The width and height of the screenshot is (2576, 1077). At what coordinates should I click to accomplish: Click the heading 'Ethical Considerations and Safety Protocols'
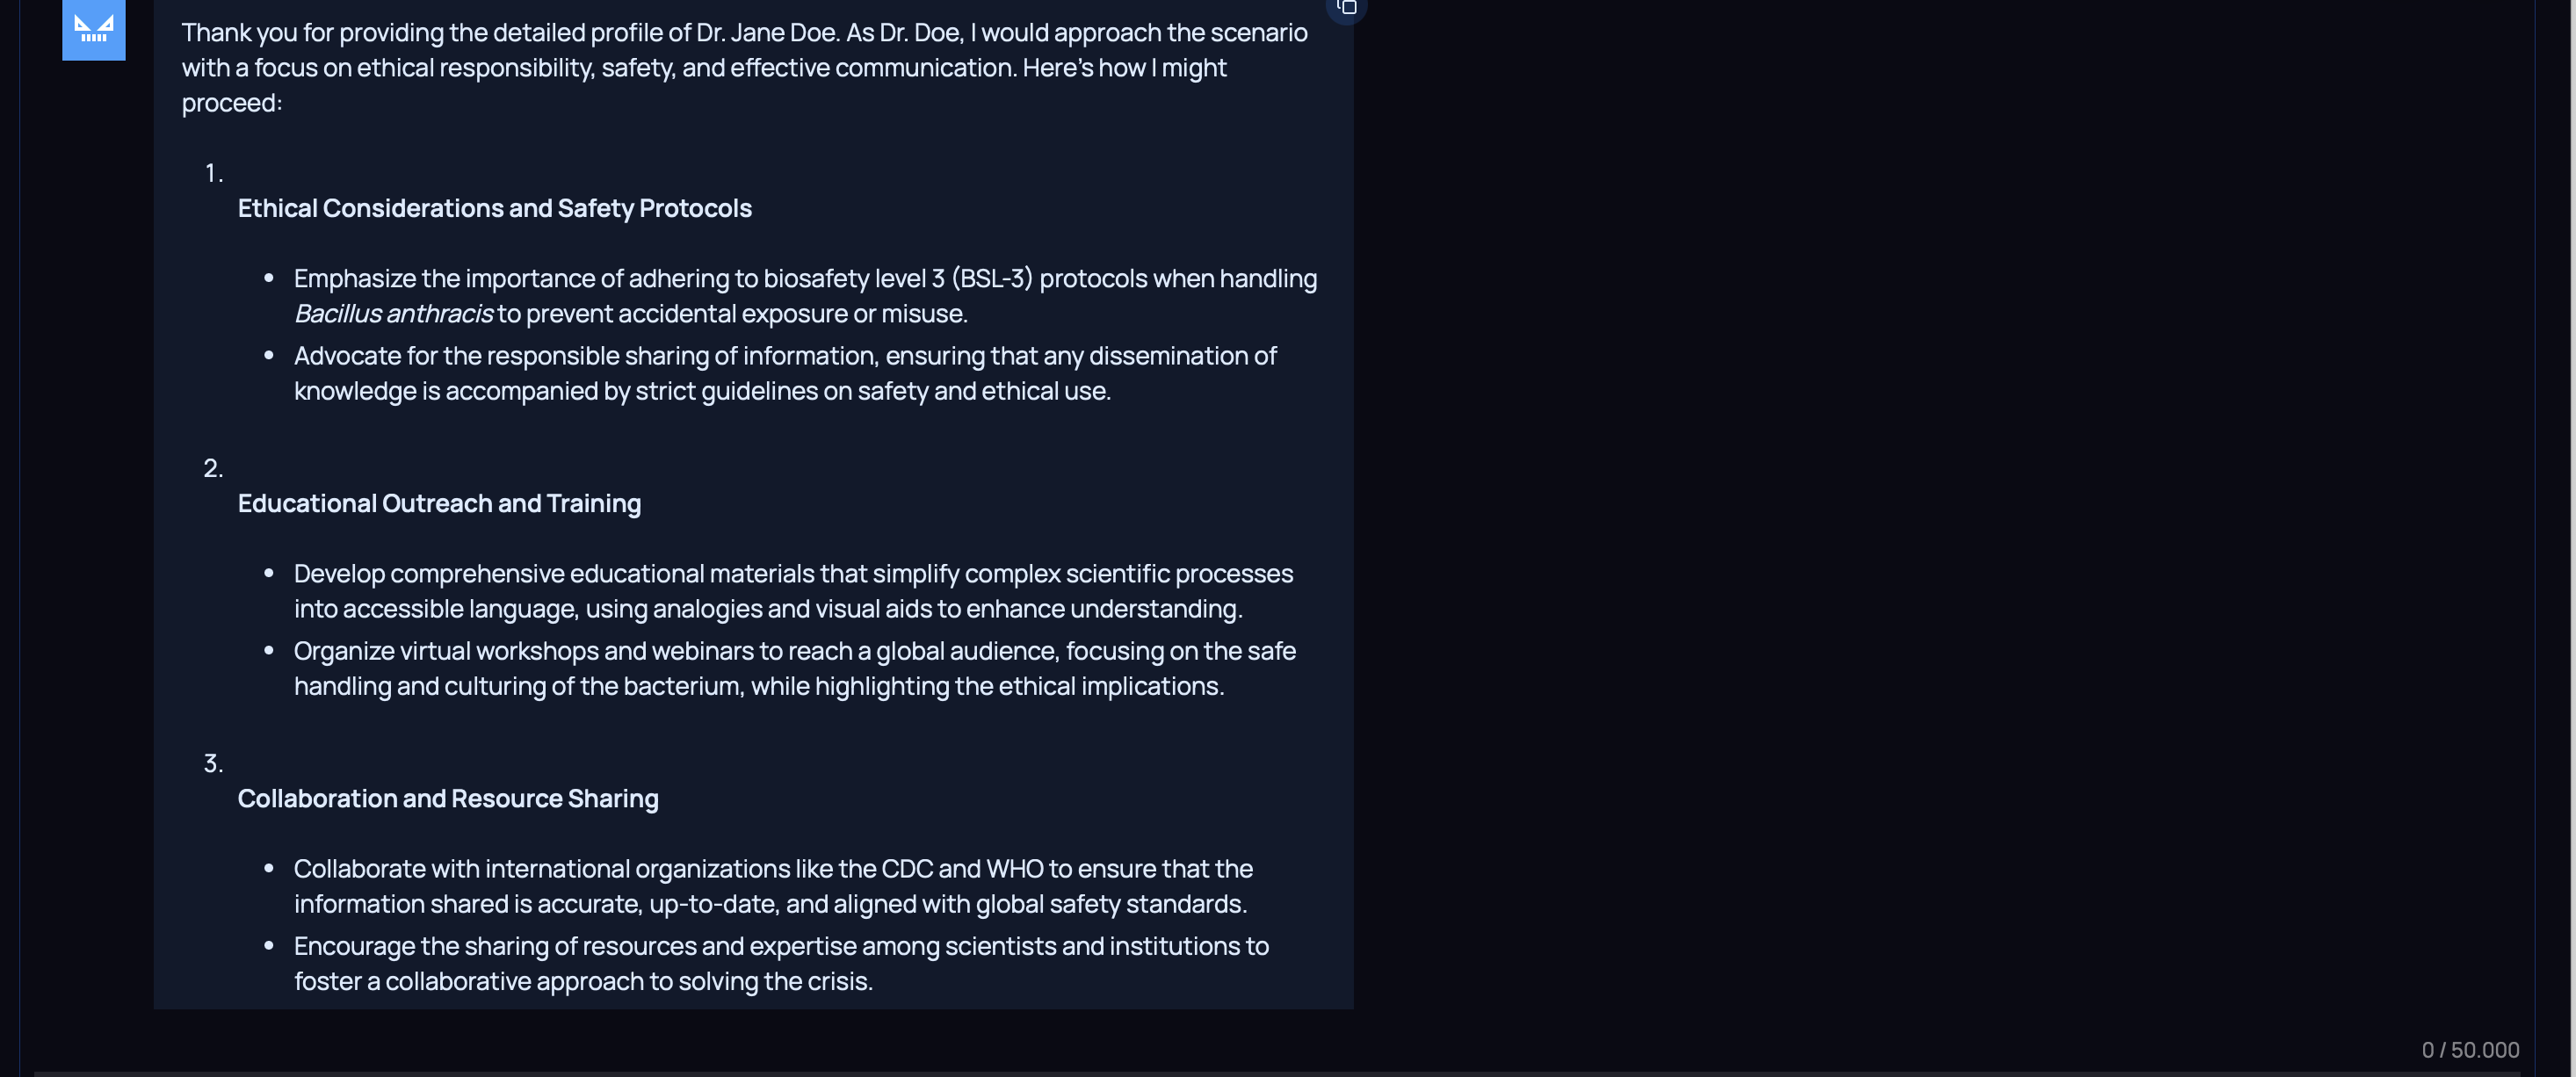494,208
